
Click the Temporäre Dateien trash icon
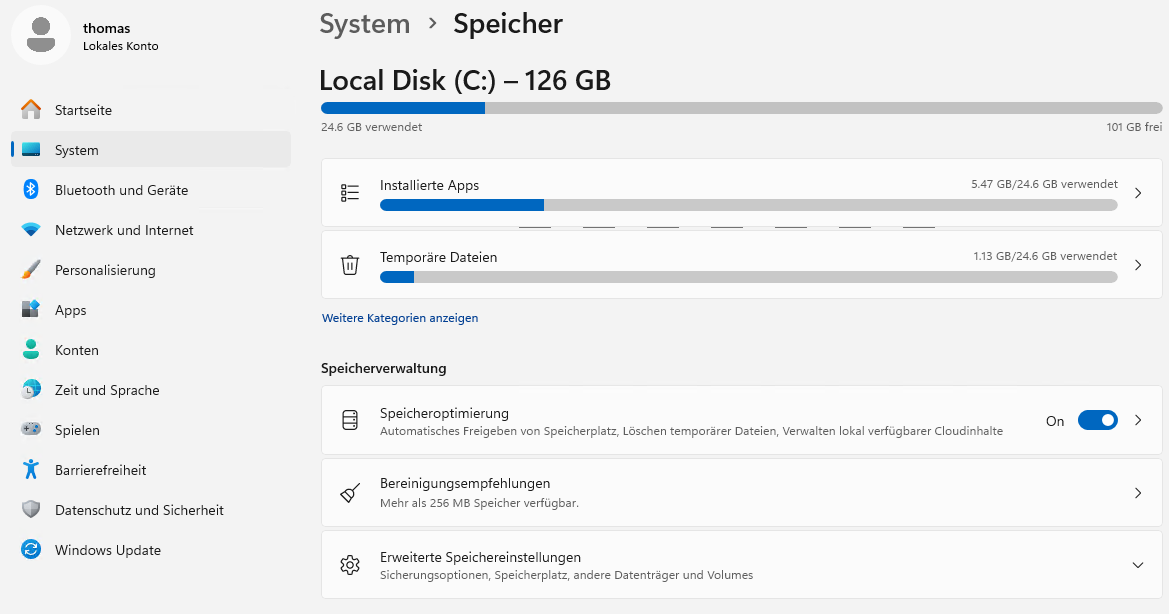(349, 264)
